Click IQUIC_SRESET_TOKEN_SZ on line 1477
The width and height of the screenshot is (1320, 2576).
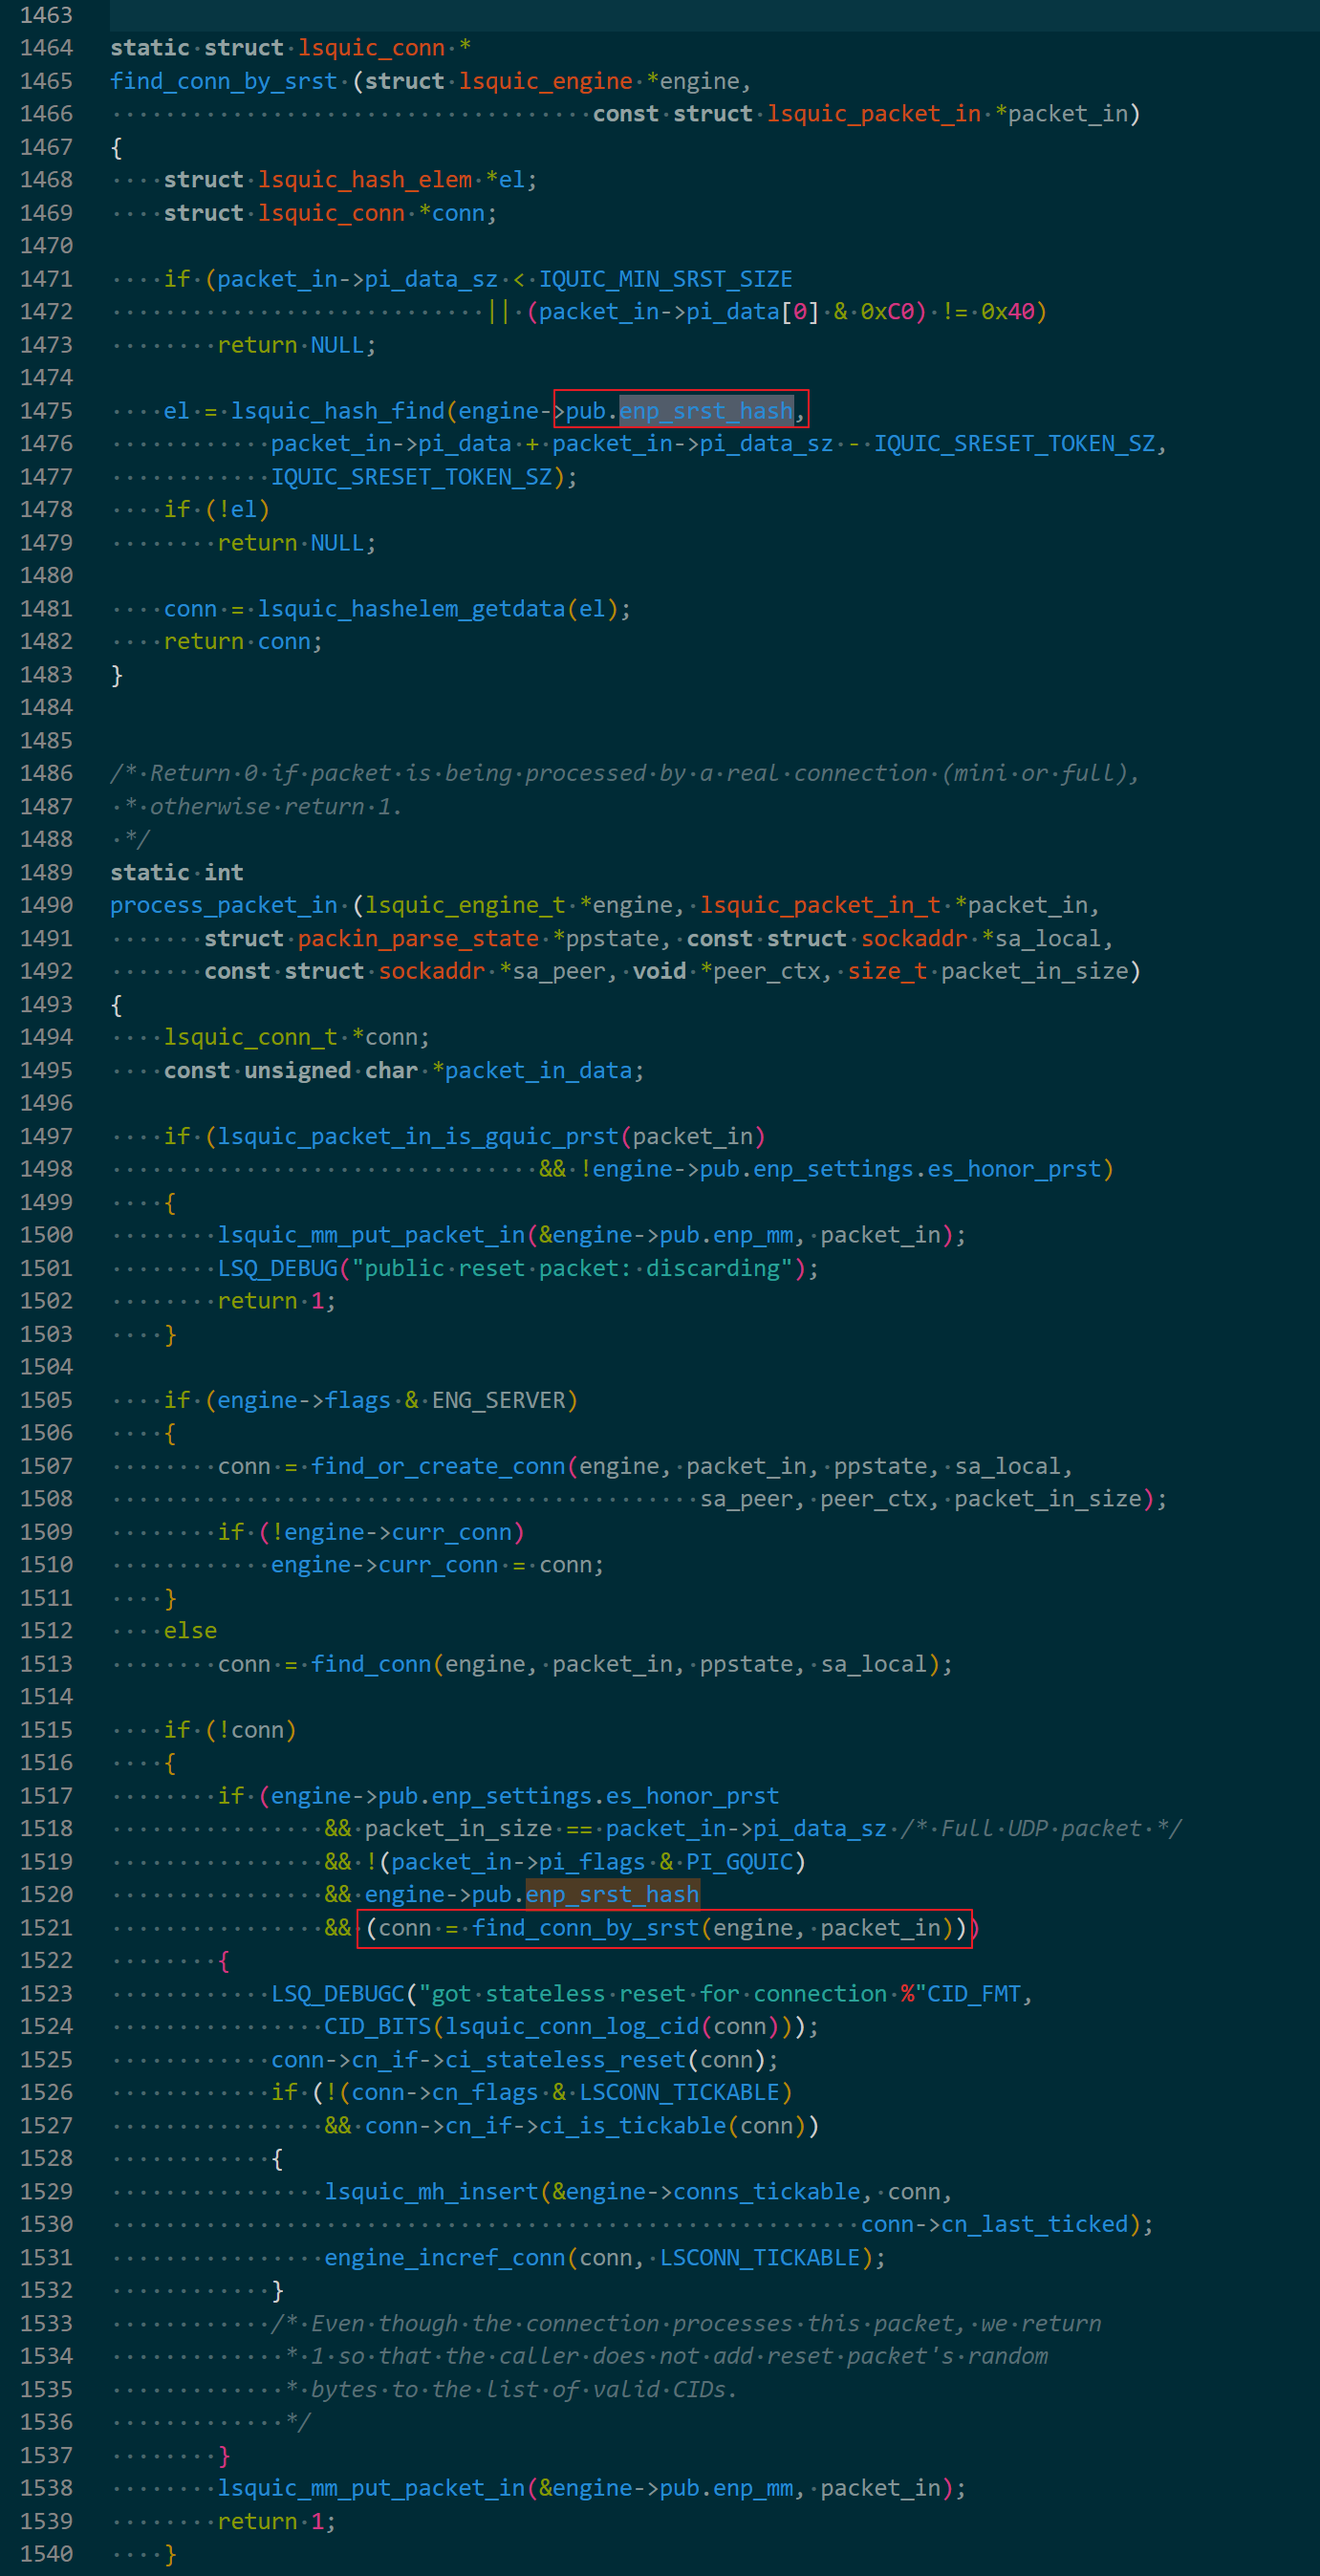[411, 476]
